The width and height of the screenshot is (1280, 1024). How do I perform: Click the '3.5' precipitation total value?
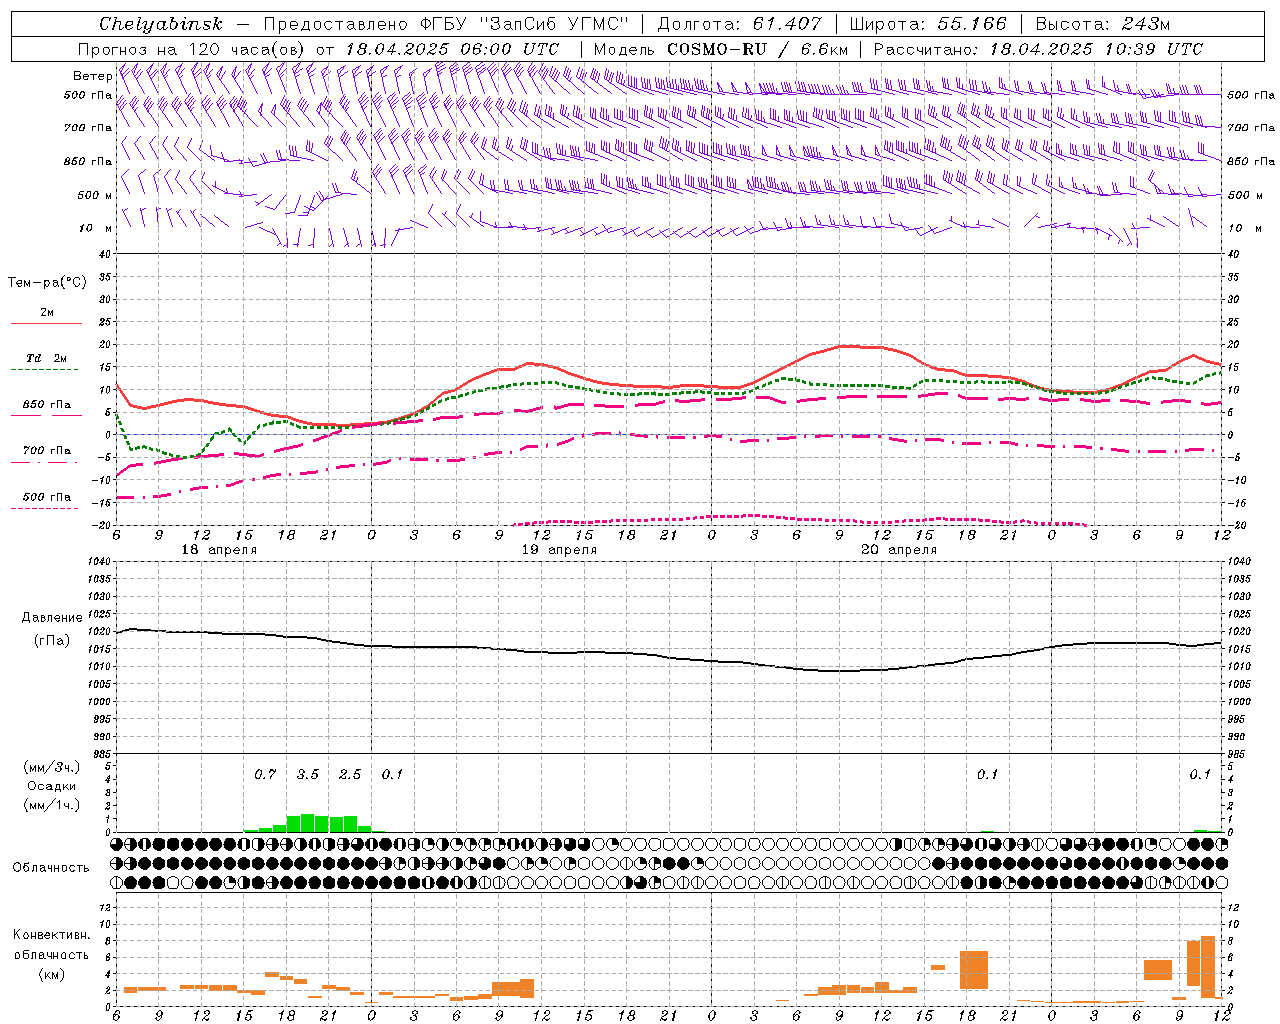[x=308, y=774]
